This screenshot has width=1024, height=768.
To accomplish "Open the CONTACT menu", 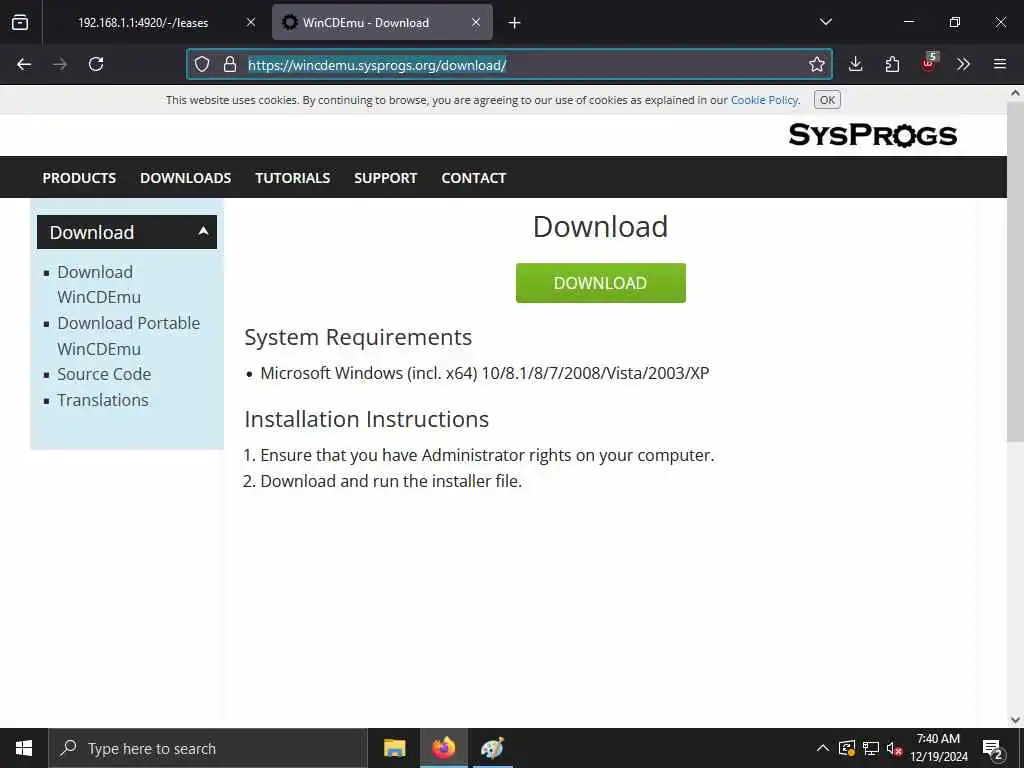I will 473,178.
